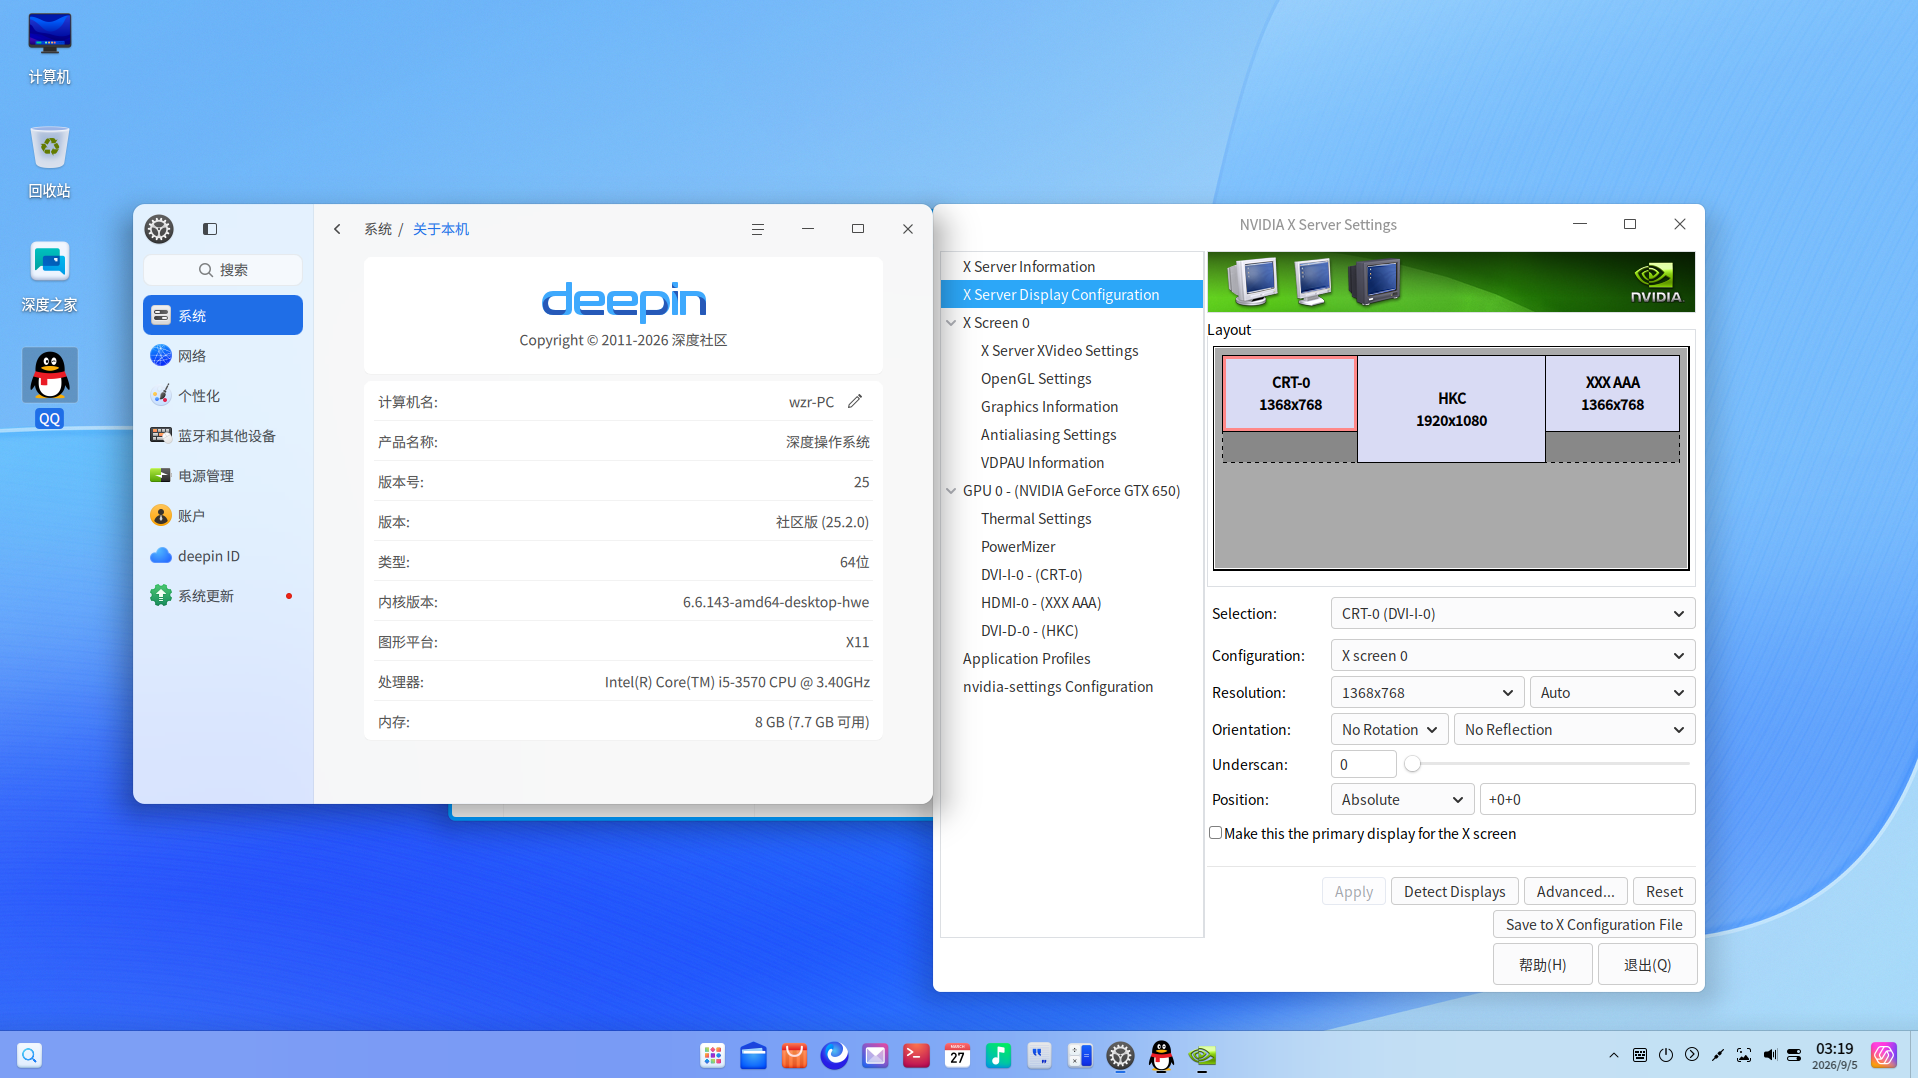Click Save to X Configuration File
The width and height of the screenshot is (1918, 1078).
(x=1594, y=924)
